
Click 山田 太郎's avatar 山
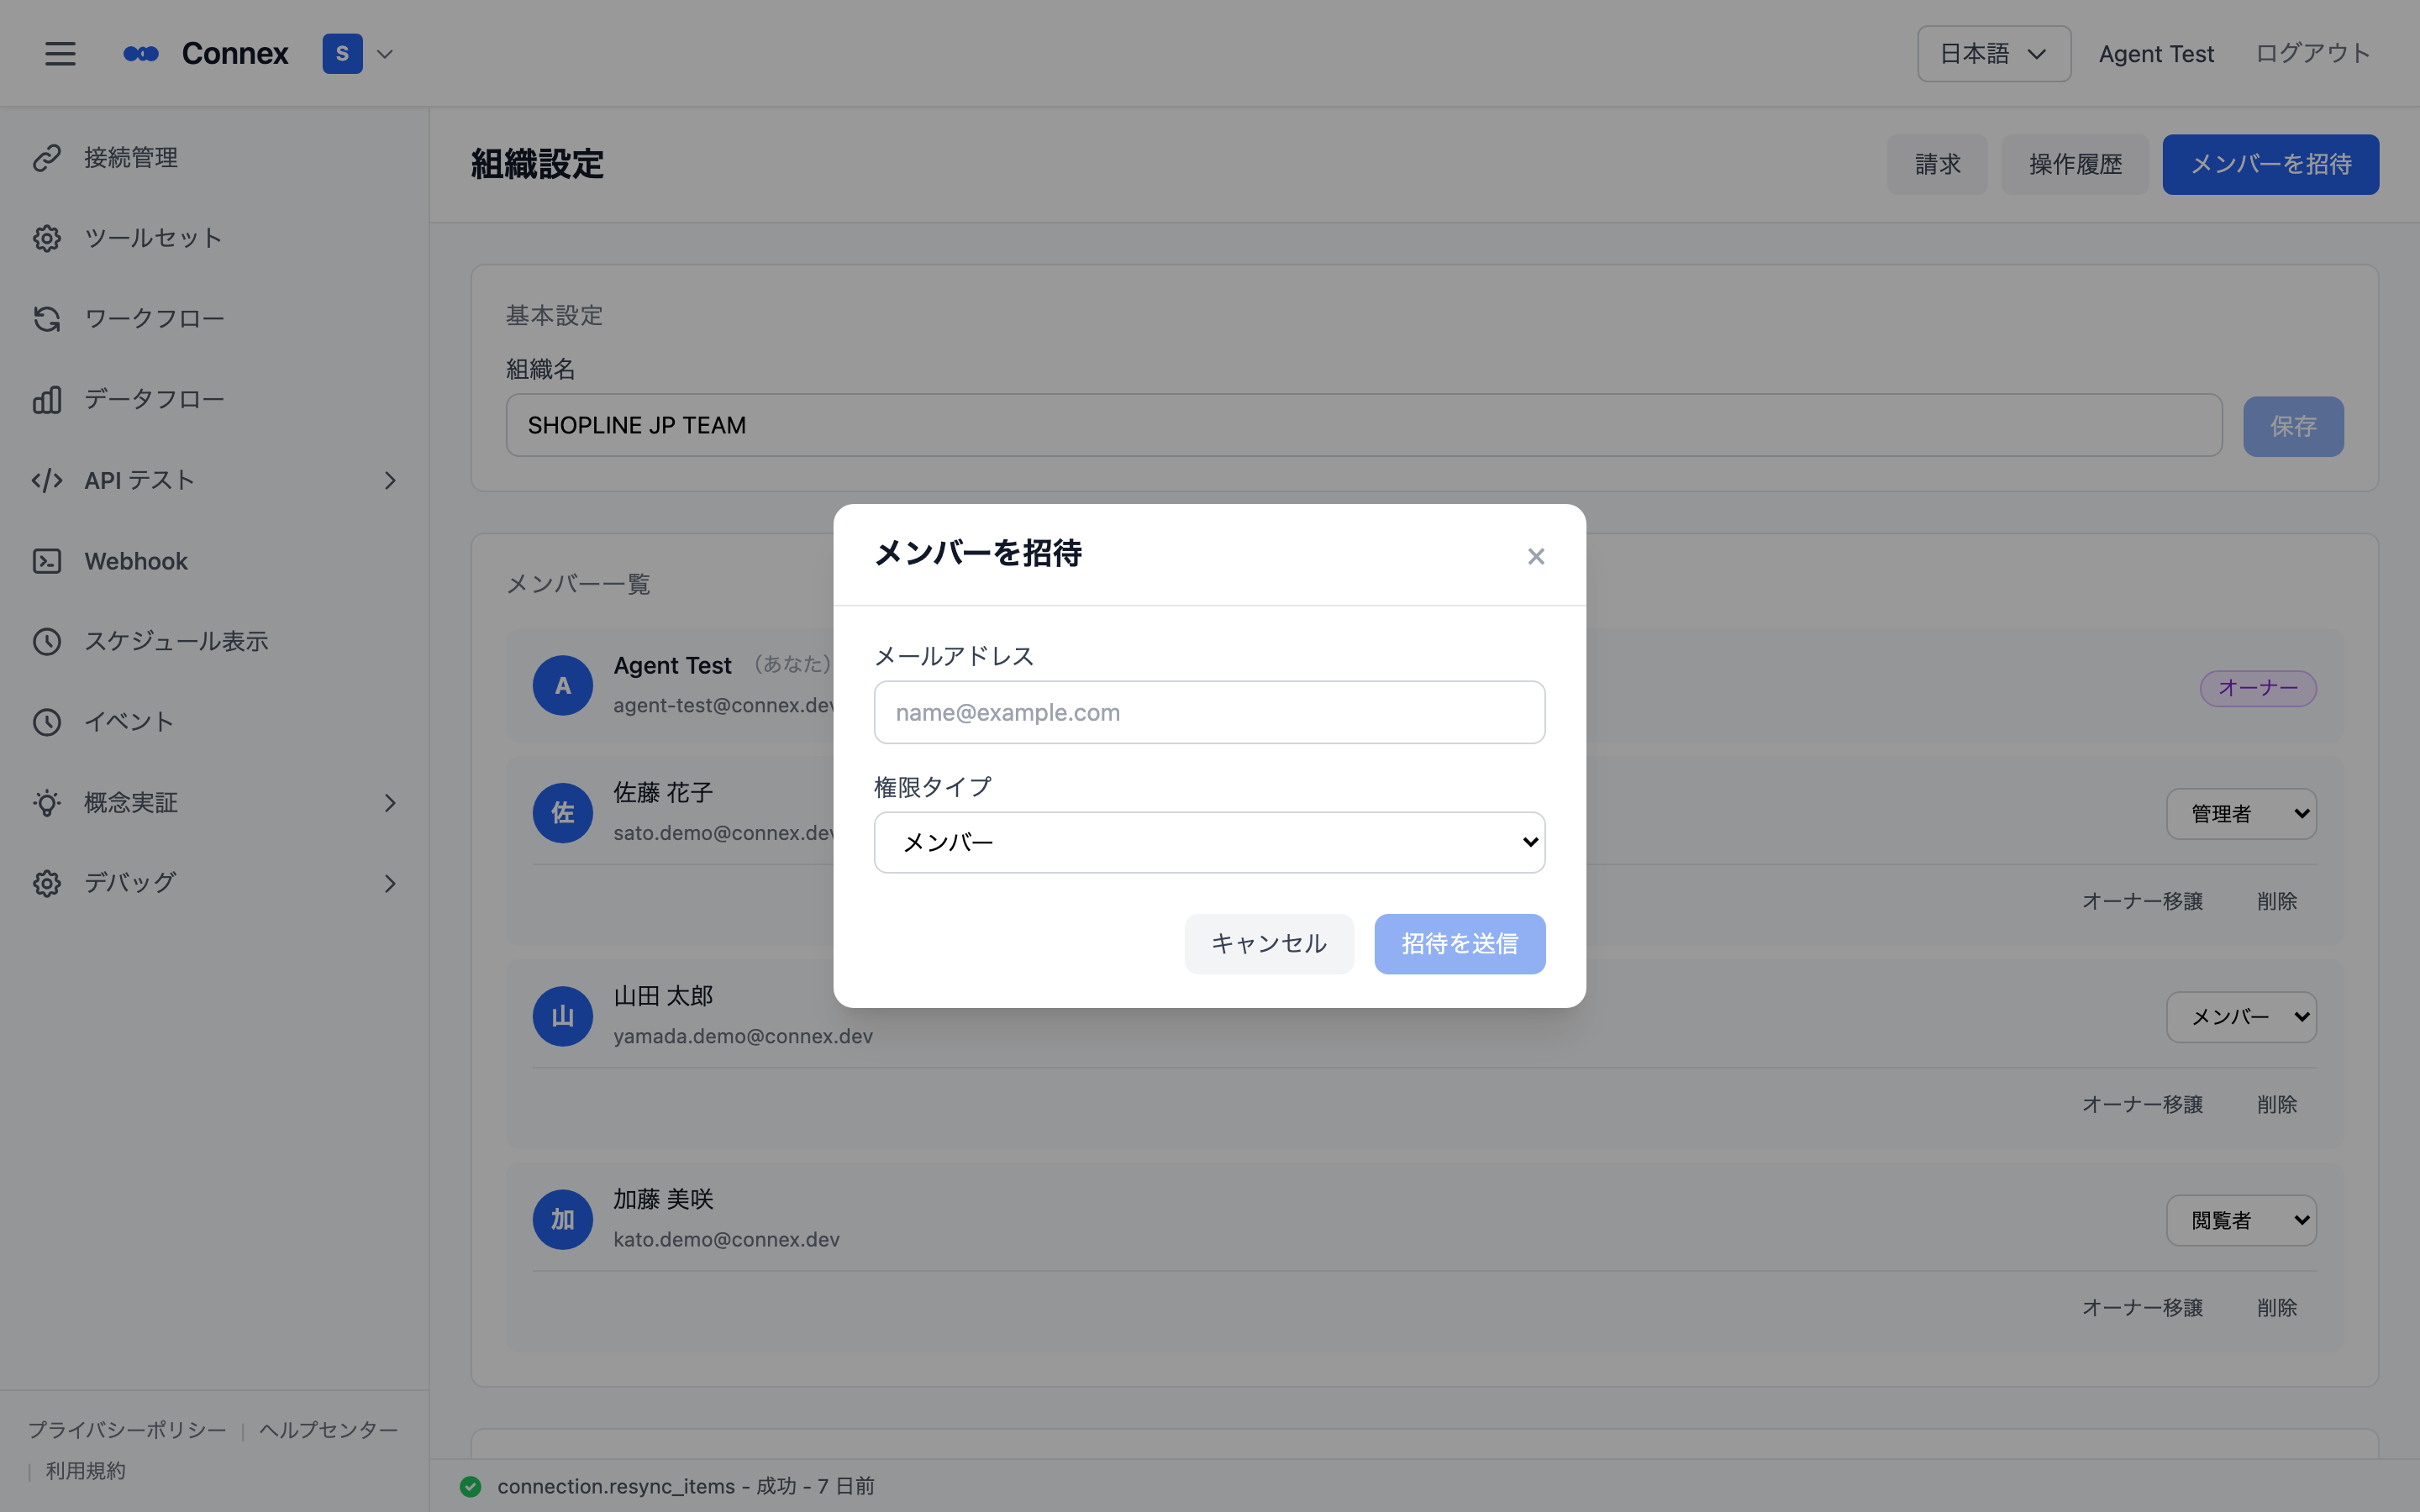563,1016
